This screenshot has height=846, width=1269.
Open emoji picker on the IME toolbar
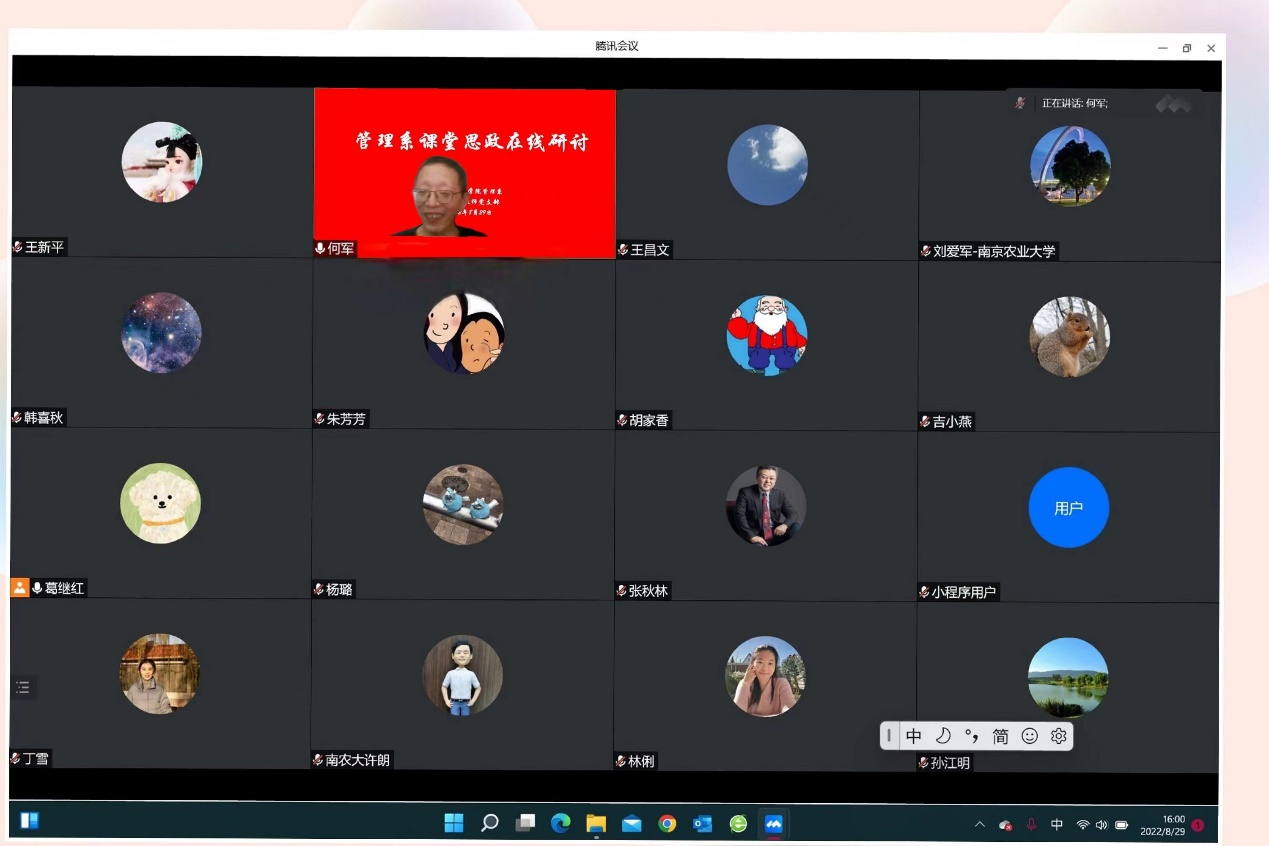1029,736
